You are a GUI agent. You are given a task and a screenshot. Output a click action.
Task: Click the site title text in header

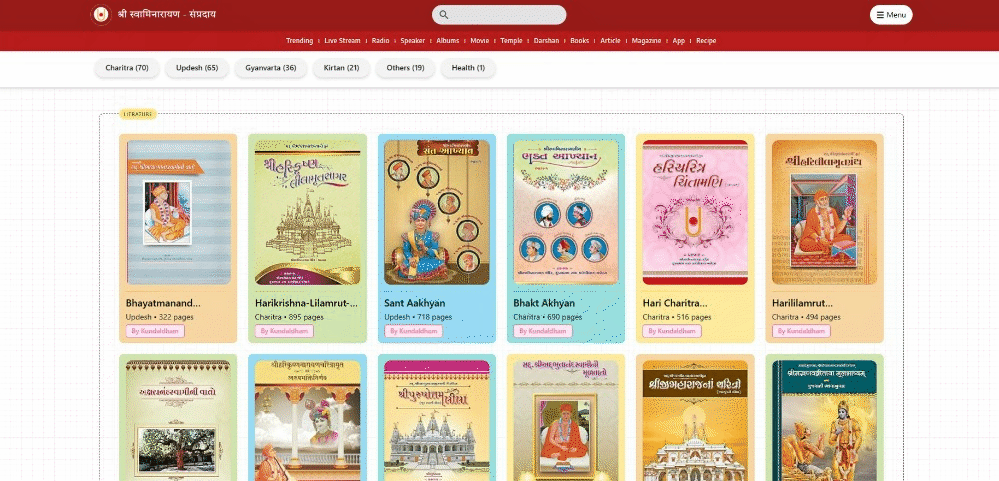pos(167,14)
